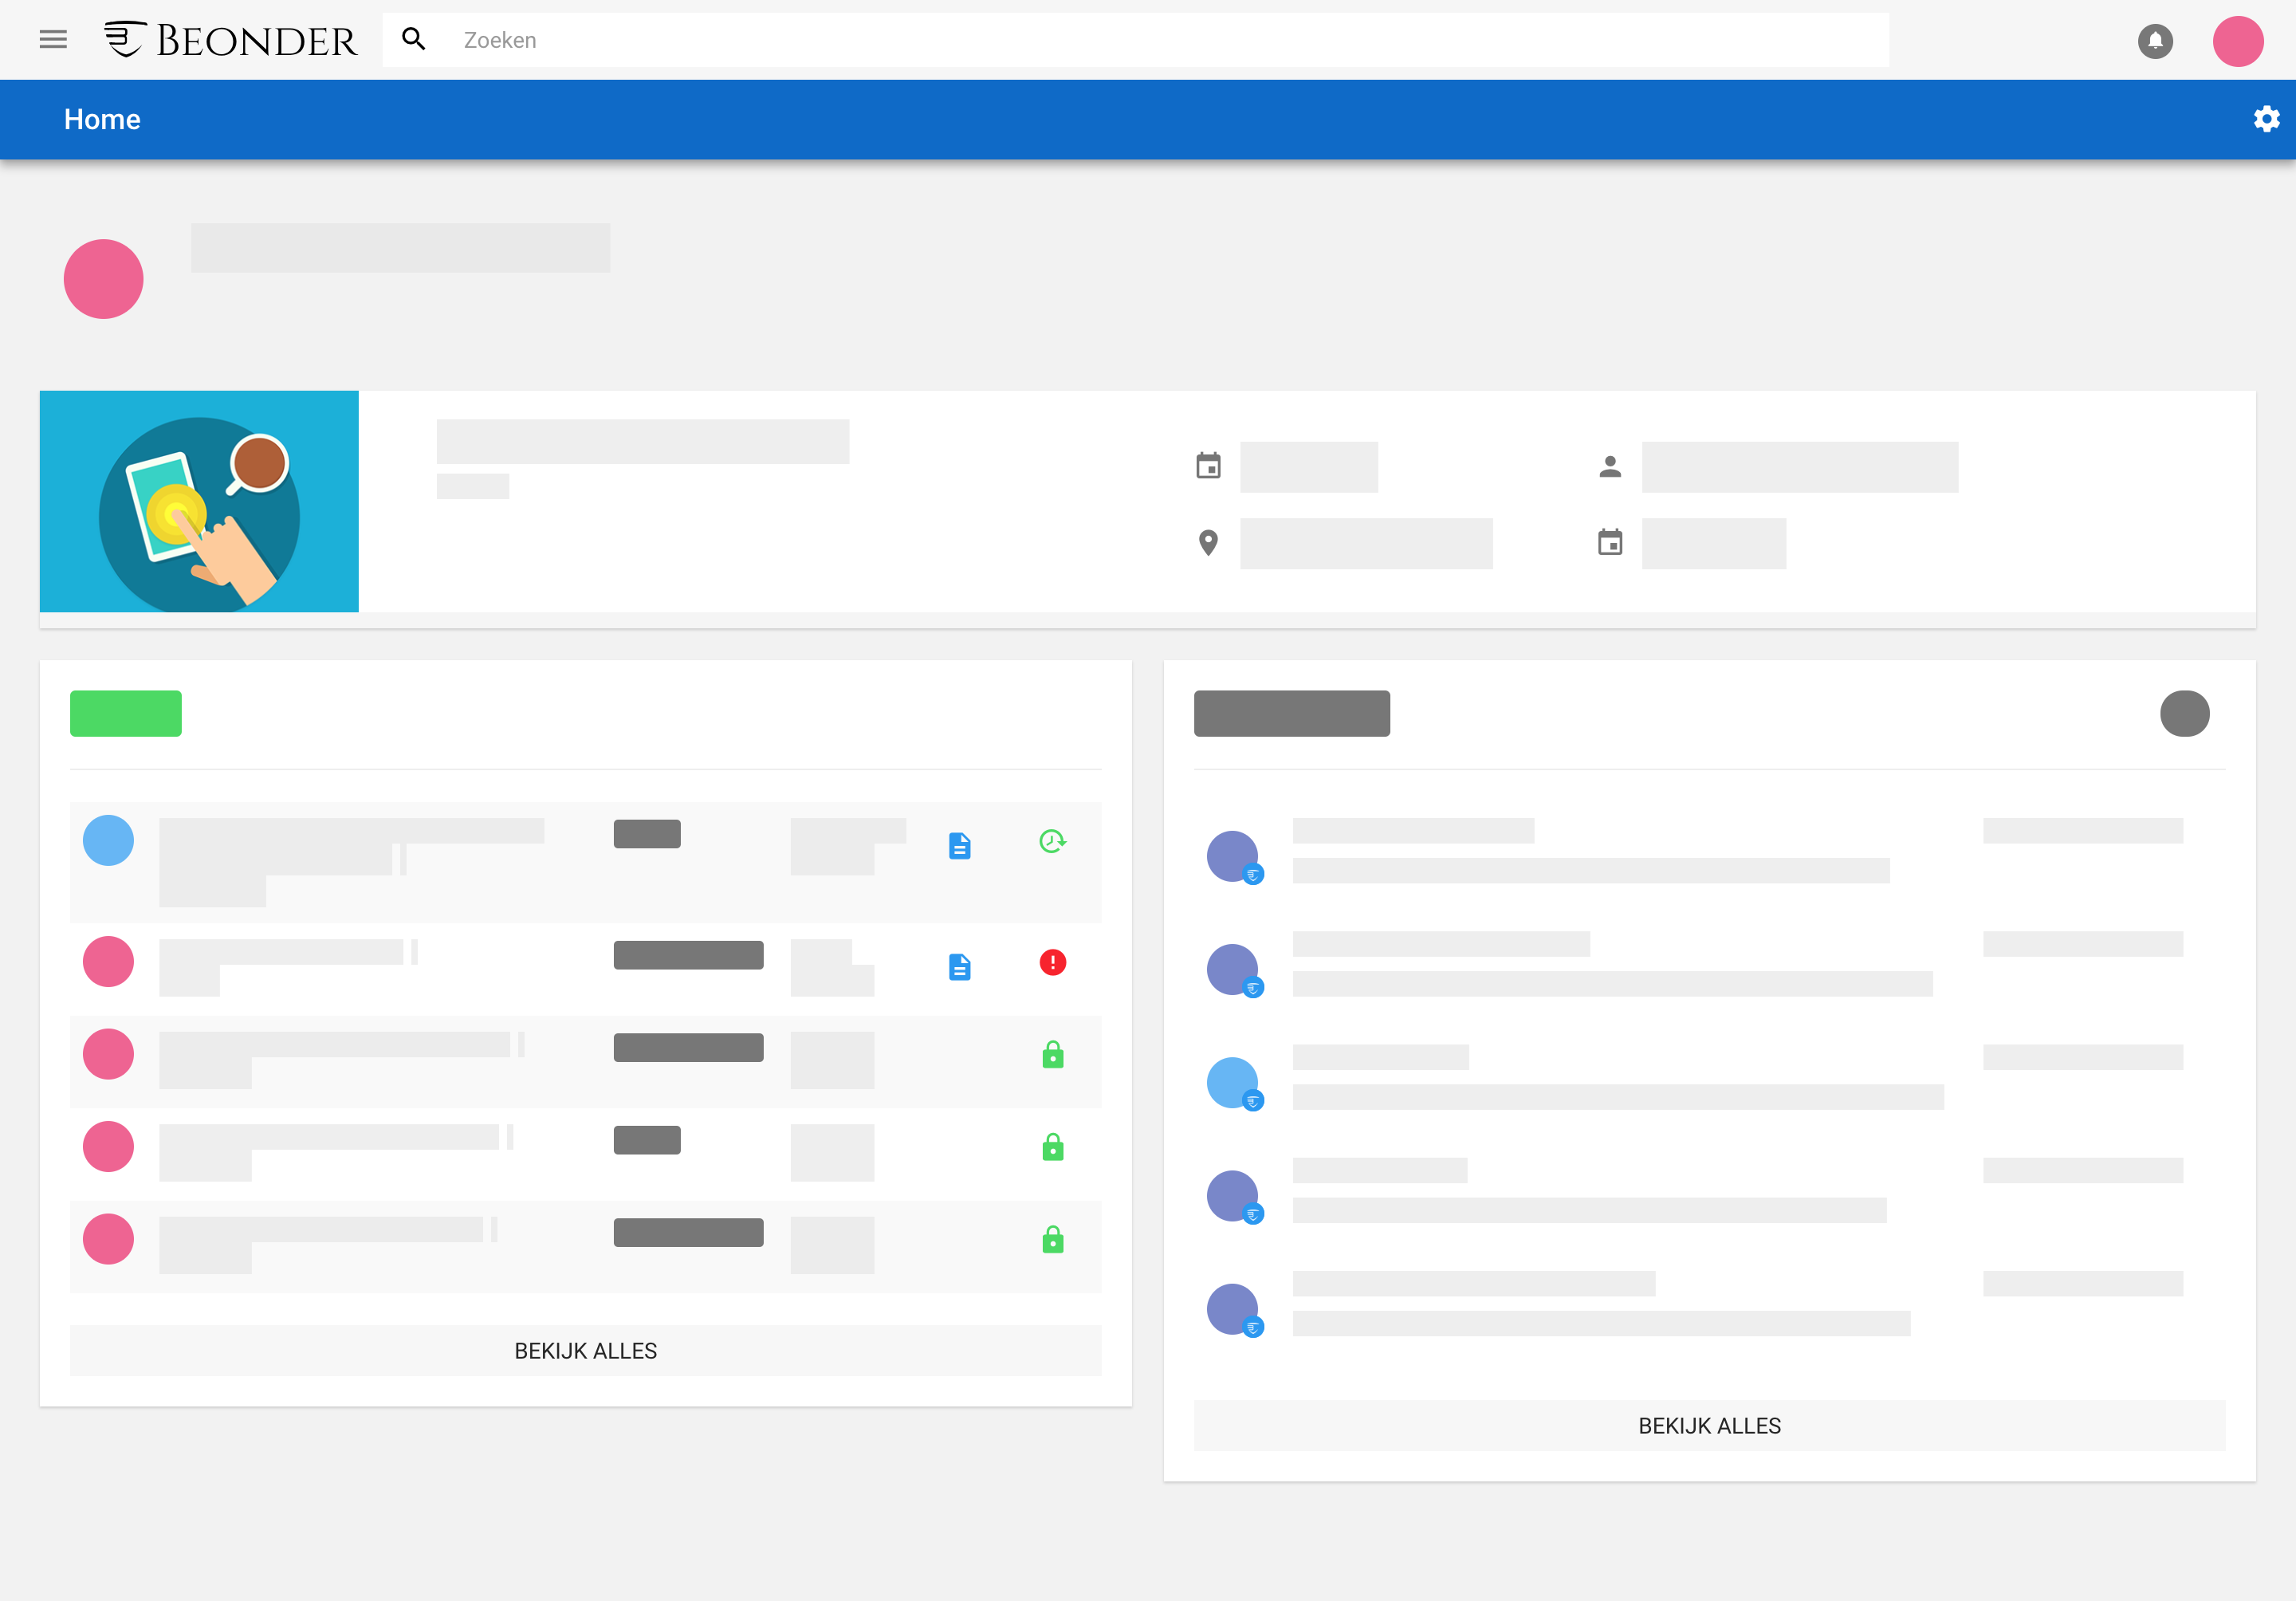Select the light blue avatar in activity list

pos(1232,1082)
